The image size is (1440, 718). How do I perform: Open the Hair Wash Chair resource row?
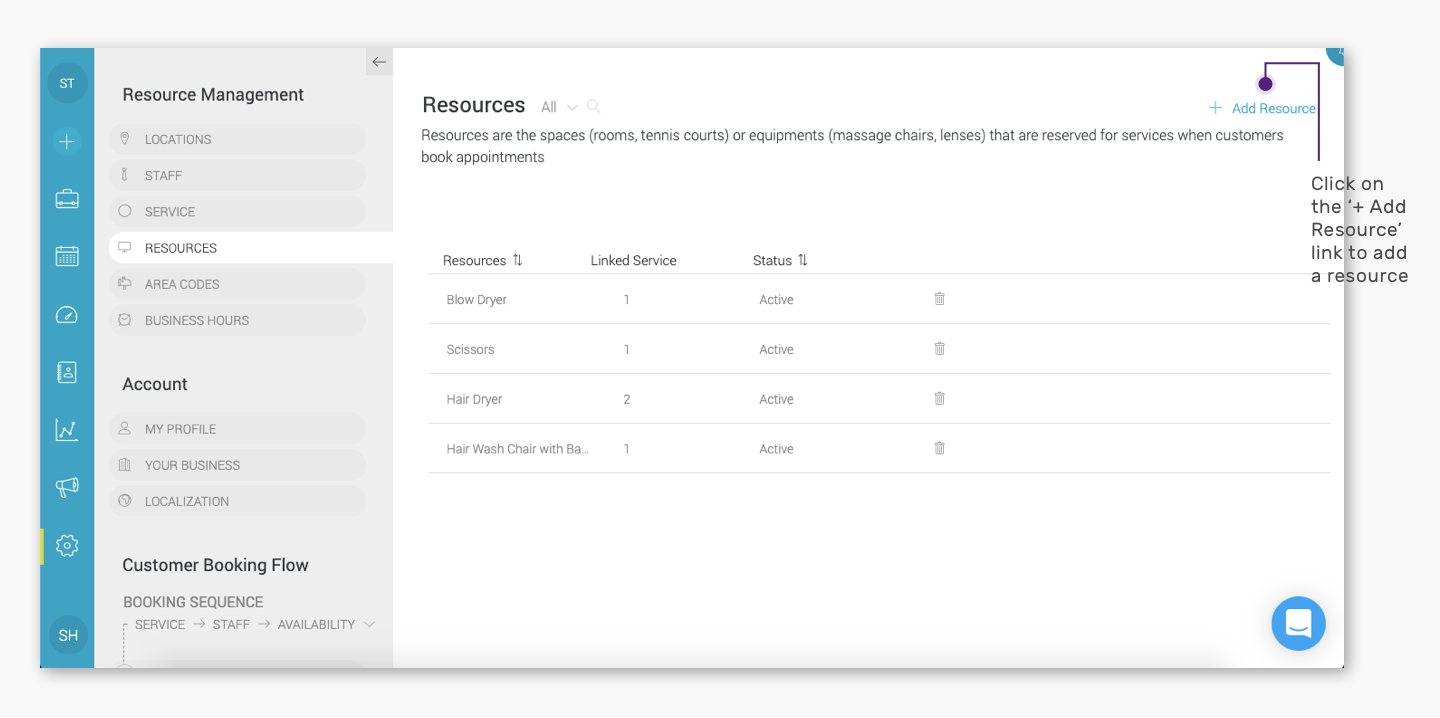879,449
